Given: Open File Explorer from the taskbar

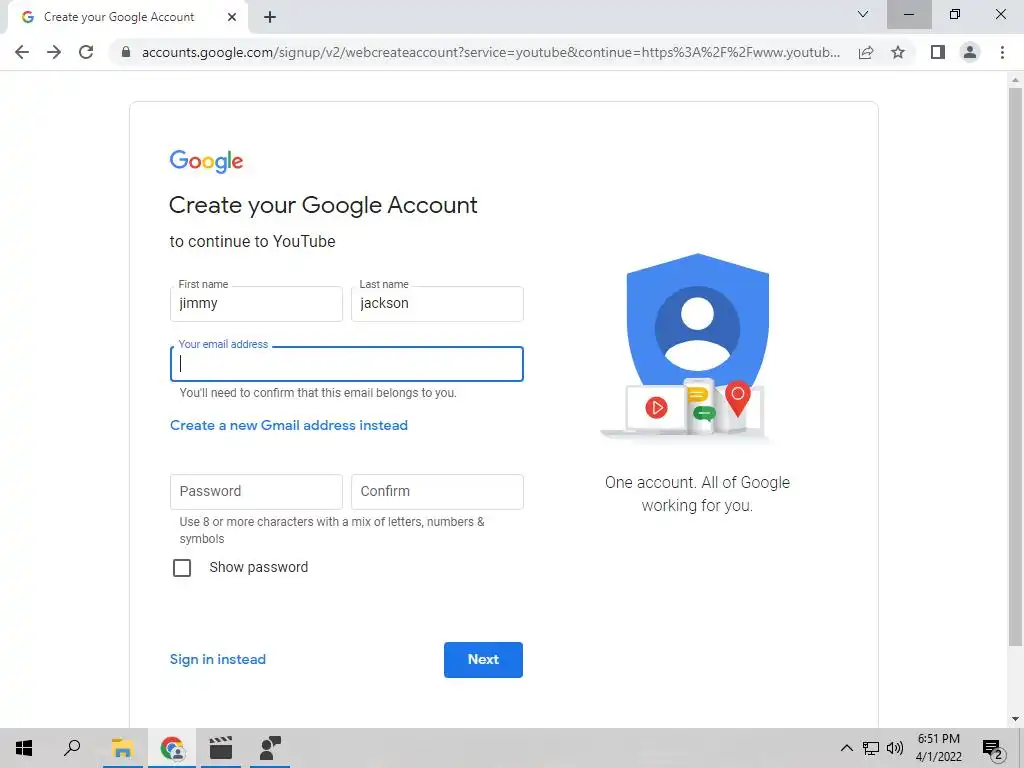Looking at the screenshot, I should pos(122,748).
